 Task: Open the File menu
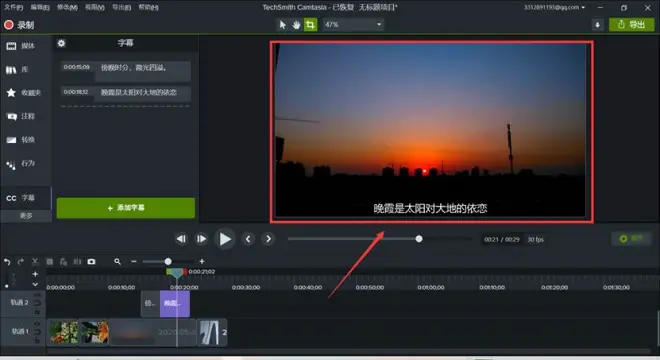pyautogui.click(x=13, y=7)
